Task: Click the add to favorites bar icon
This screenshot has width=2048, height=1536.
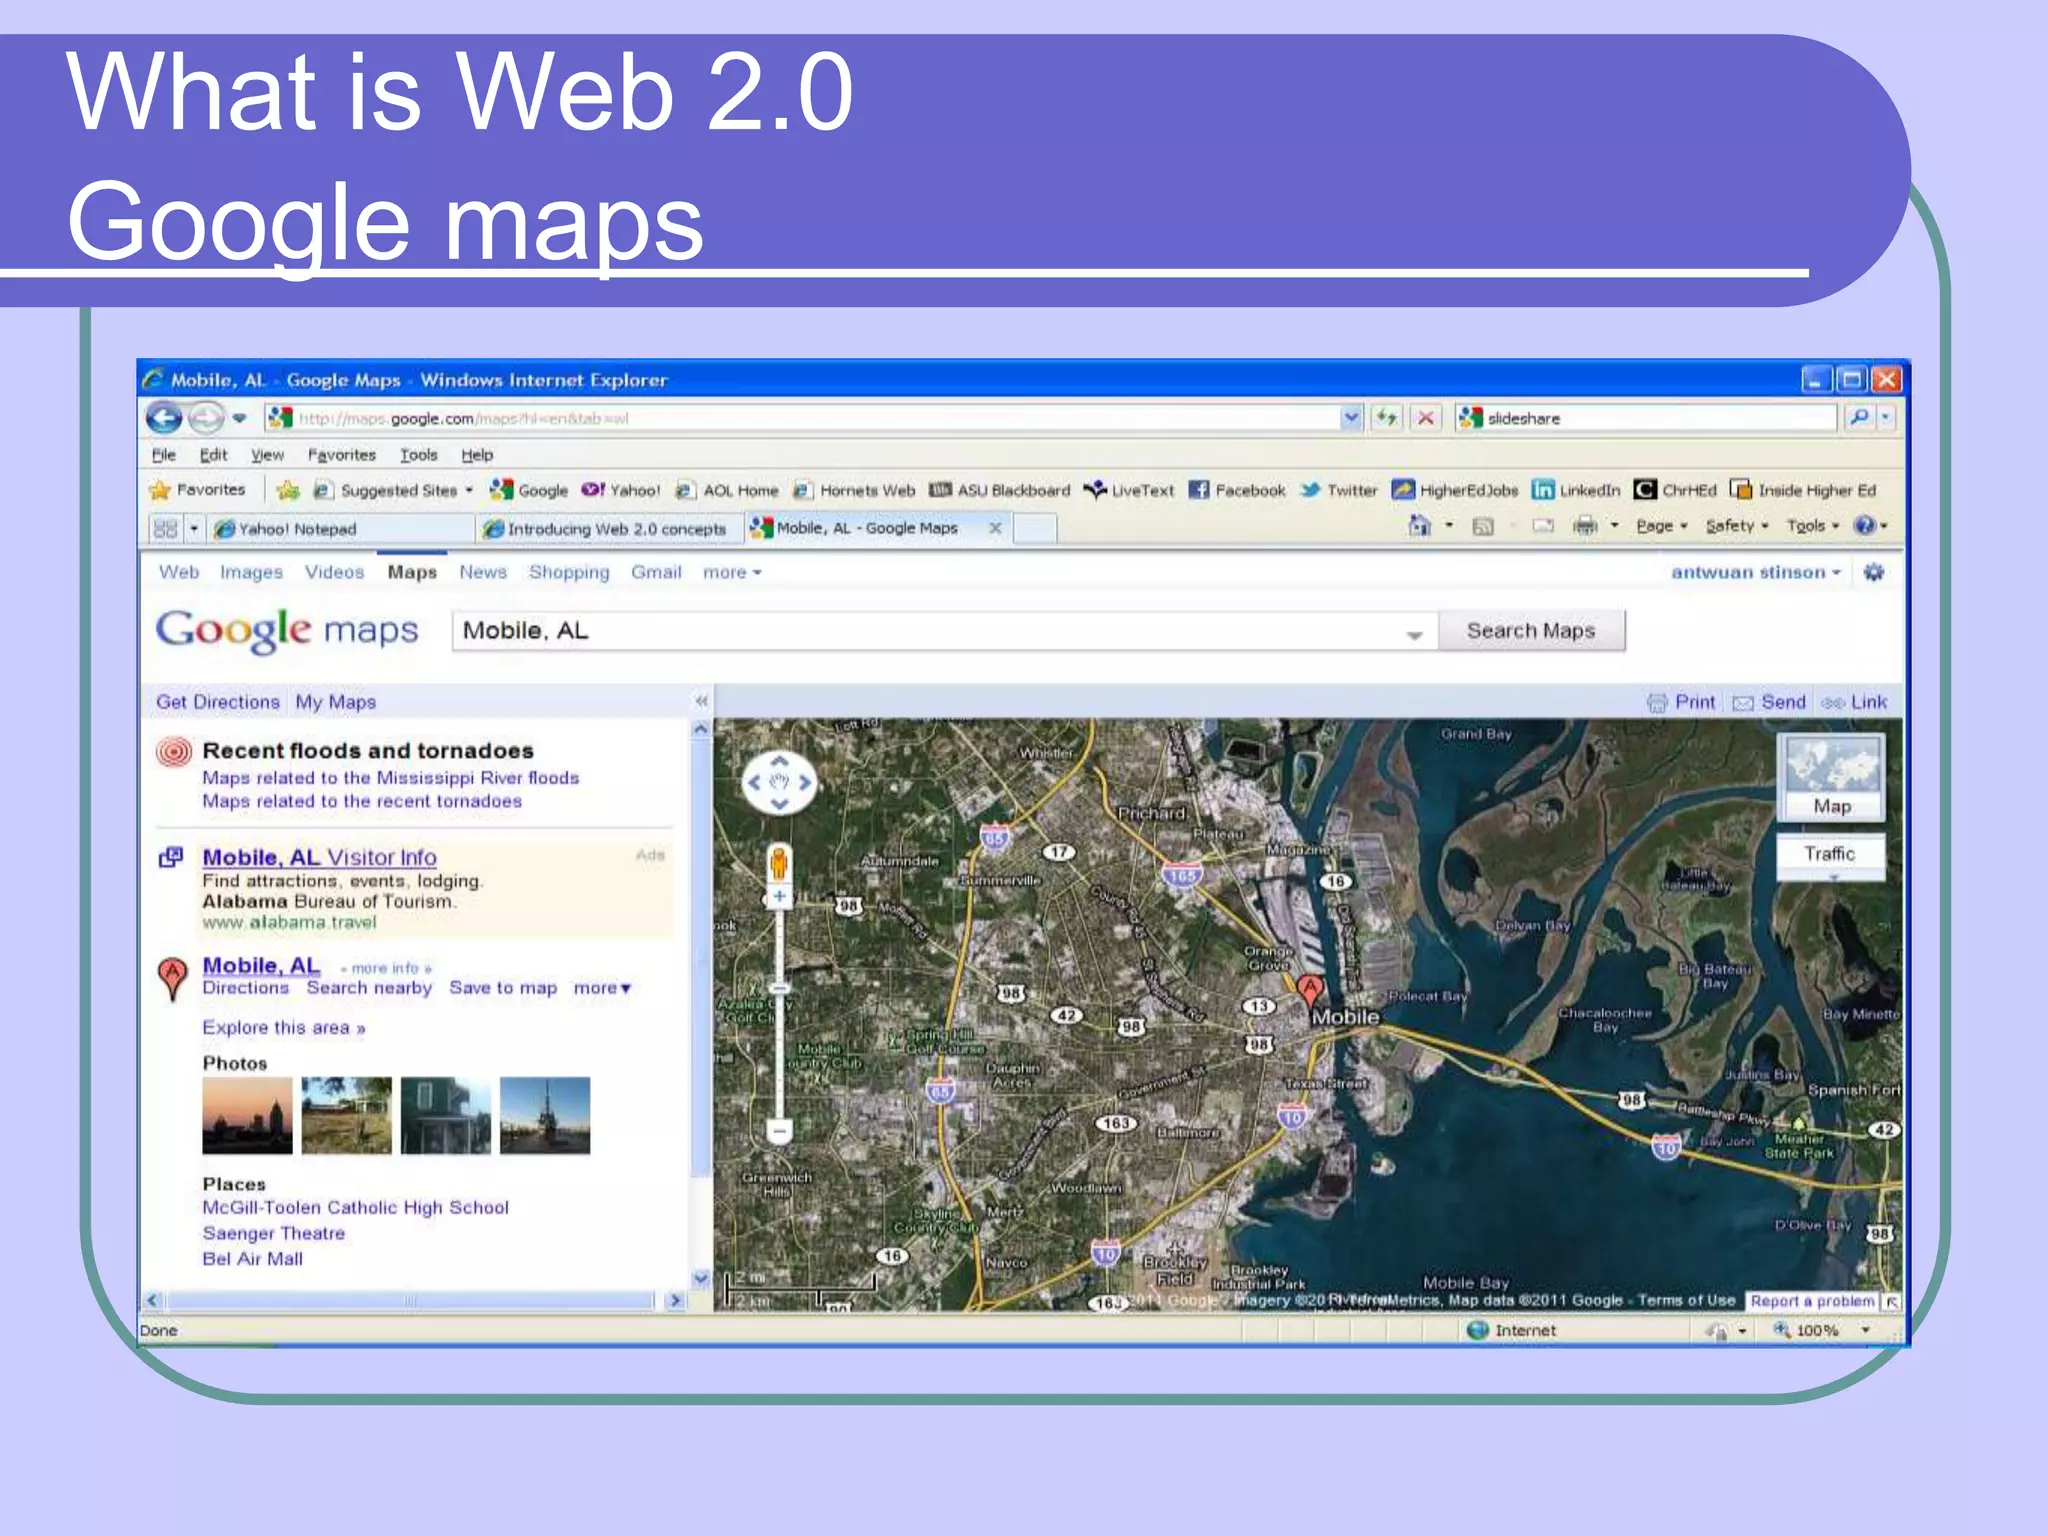Action: tap(288, 490)
